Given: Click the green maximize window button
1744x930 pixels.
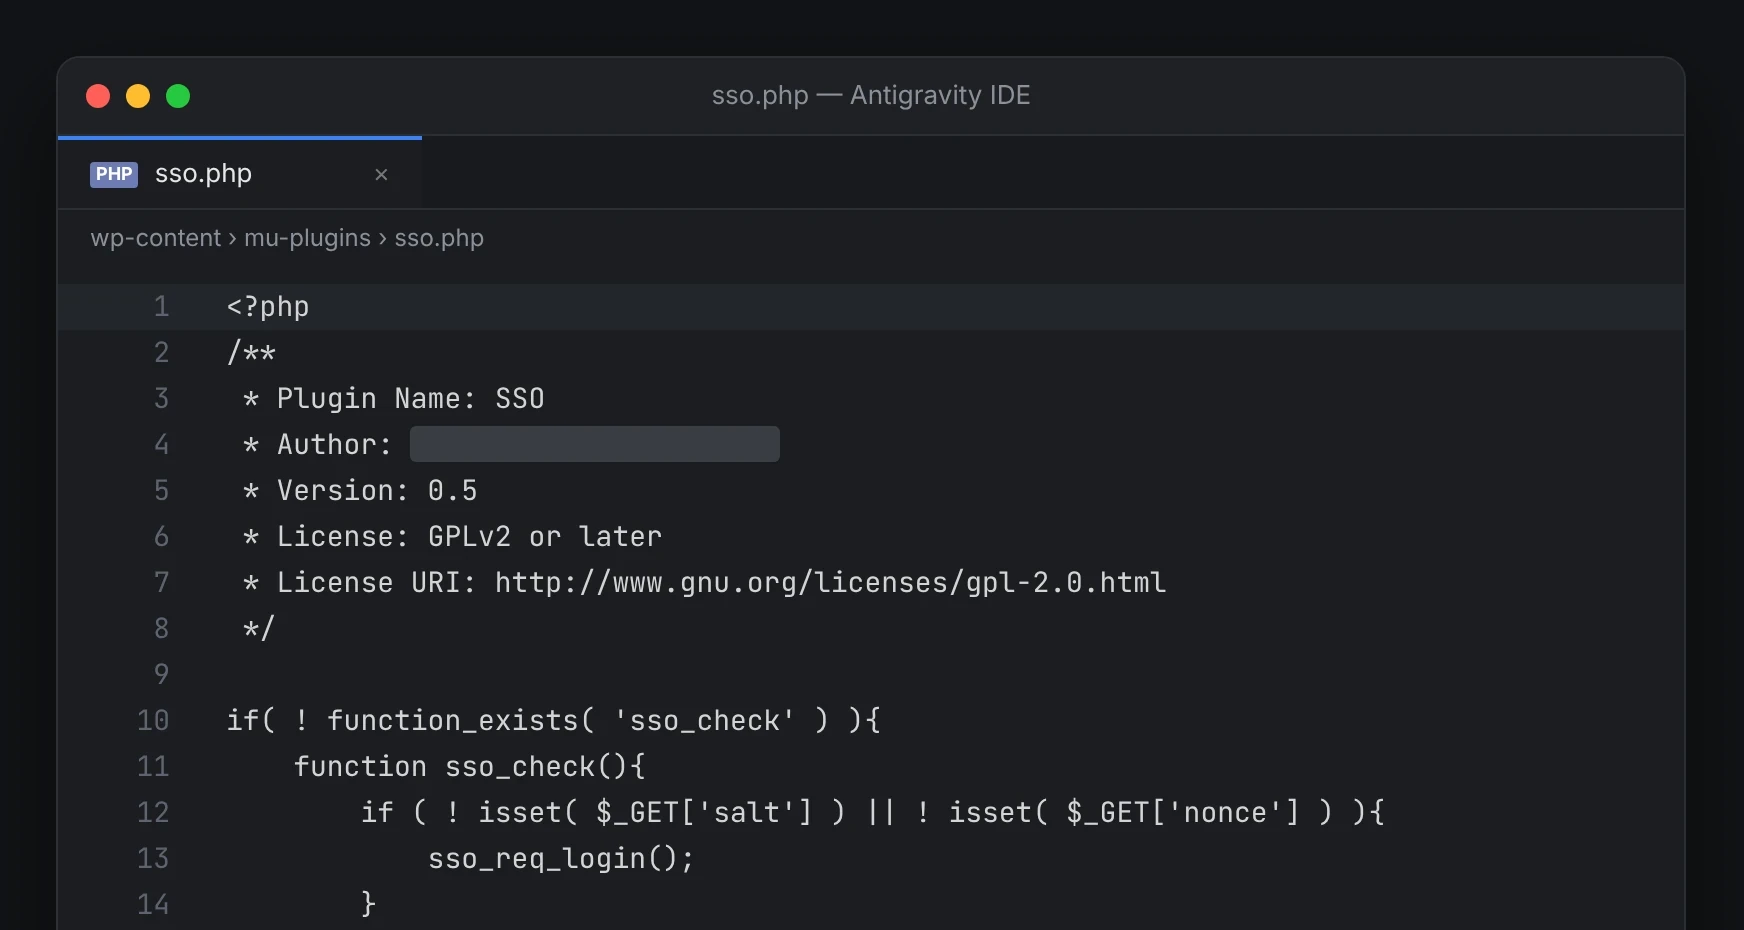Looking at the screenshot, I should pos(178,96).
